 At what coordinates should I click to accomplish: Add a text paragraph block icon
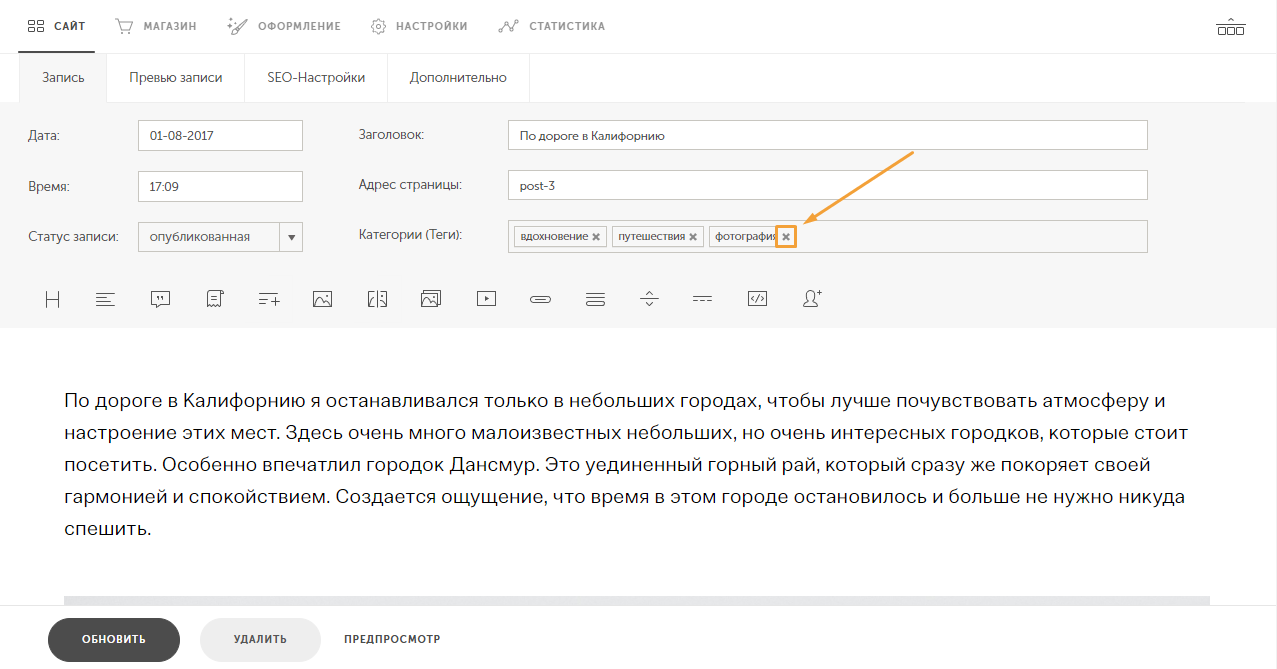click(106, 298)
